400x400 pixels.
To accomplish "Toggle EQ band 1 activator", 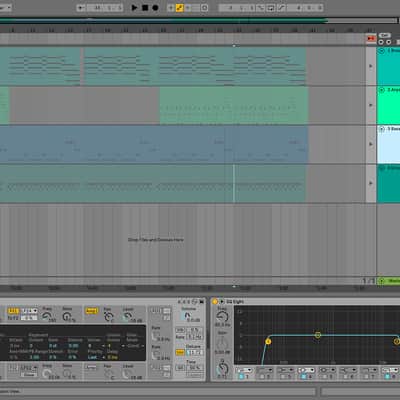I will tap(241, 377).
